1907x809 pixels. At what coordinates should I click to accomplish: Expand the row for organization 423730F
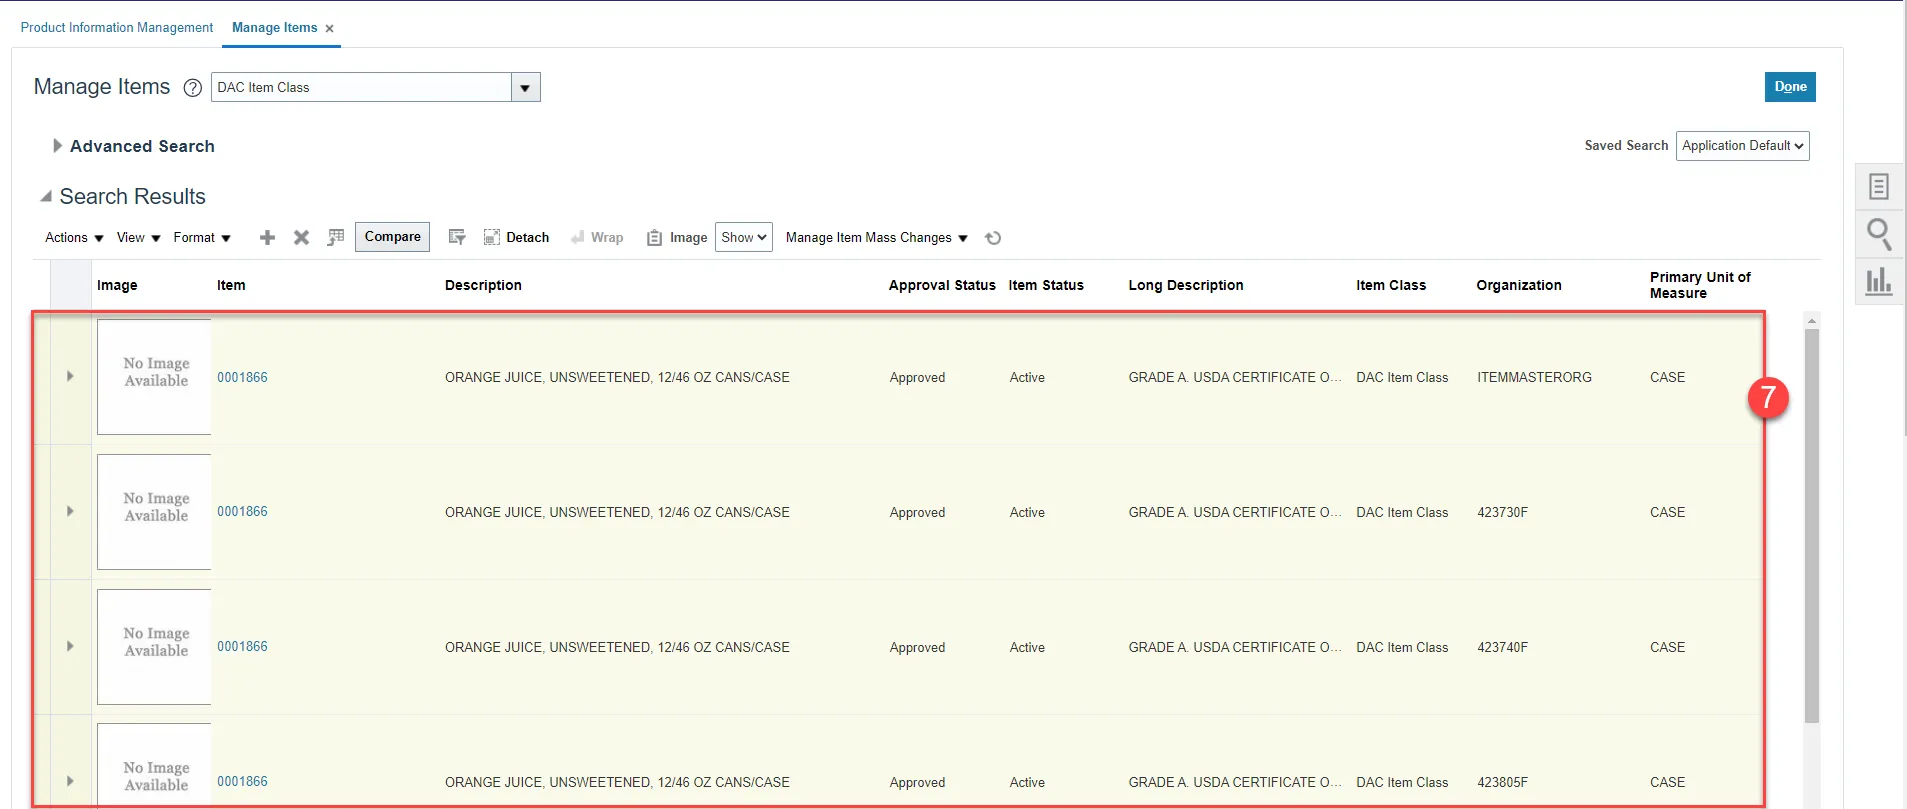[70, 511]
